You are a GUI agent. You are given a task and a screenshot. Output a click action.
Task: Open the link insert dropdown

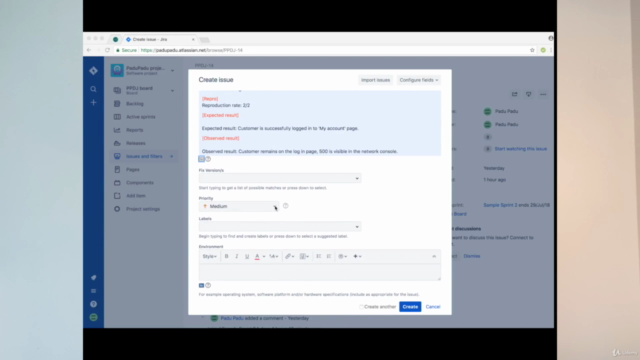[x=290, y=256]
